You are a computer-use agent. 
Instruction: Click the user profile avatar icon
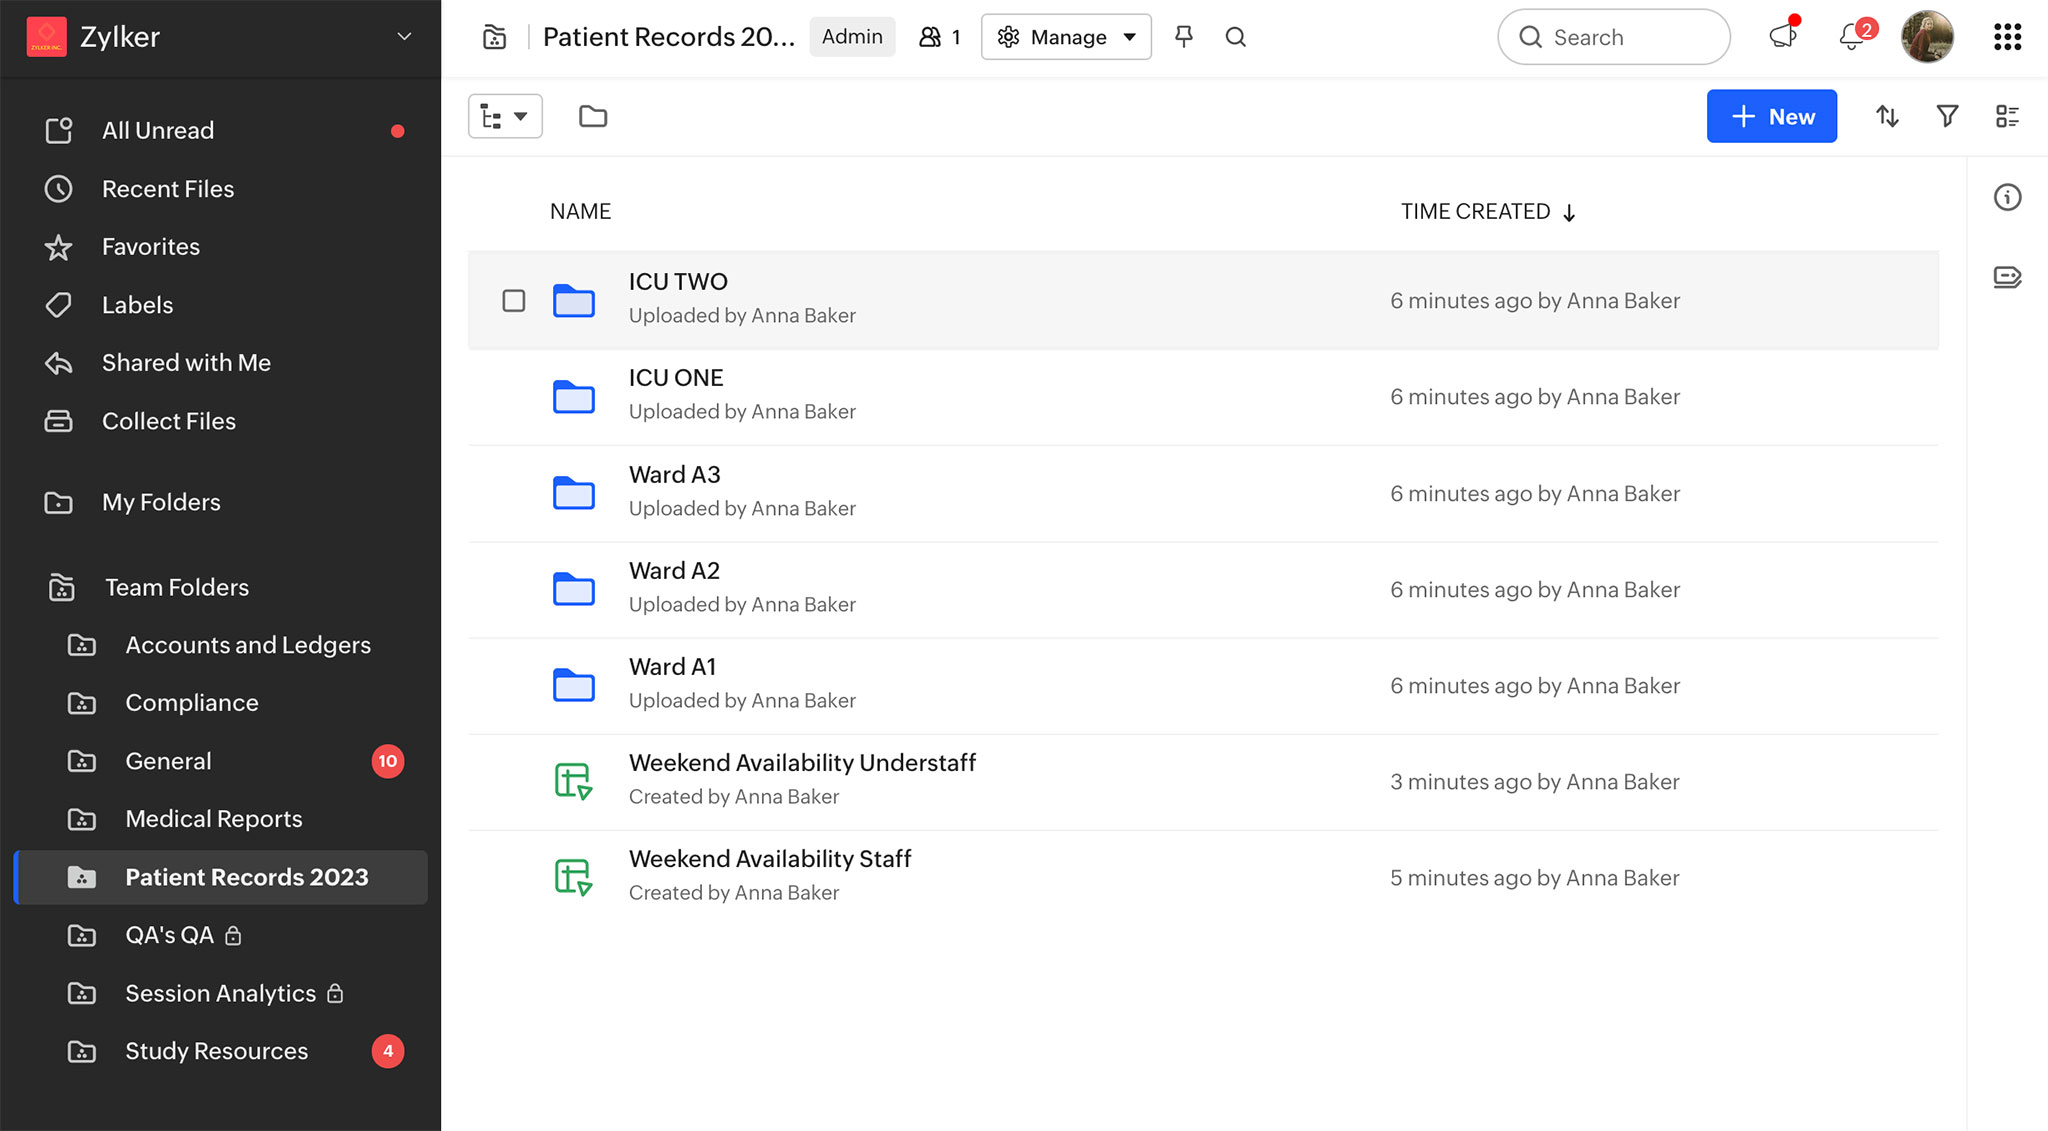tap(1930, 36)
